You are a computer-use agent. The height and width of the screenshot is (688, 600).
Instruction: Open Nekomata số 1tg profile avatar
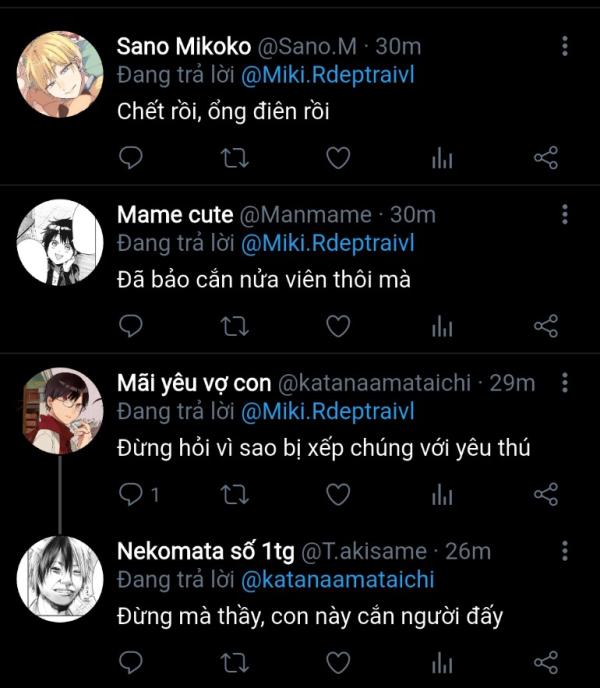coord(61,579)
